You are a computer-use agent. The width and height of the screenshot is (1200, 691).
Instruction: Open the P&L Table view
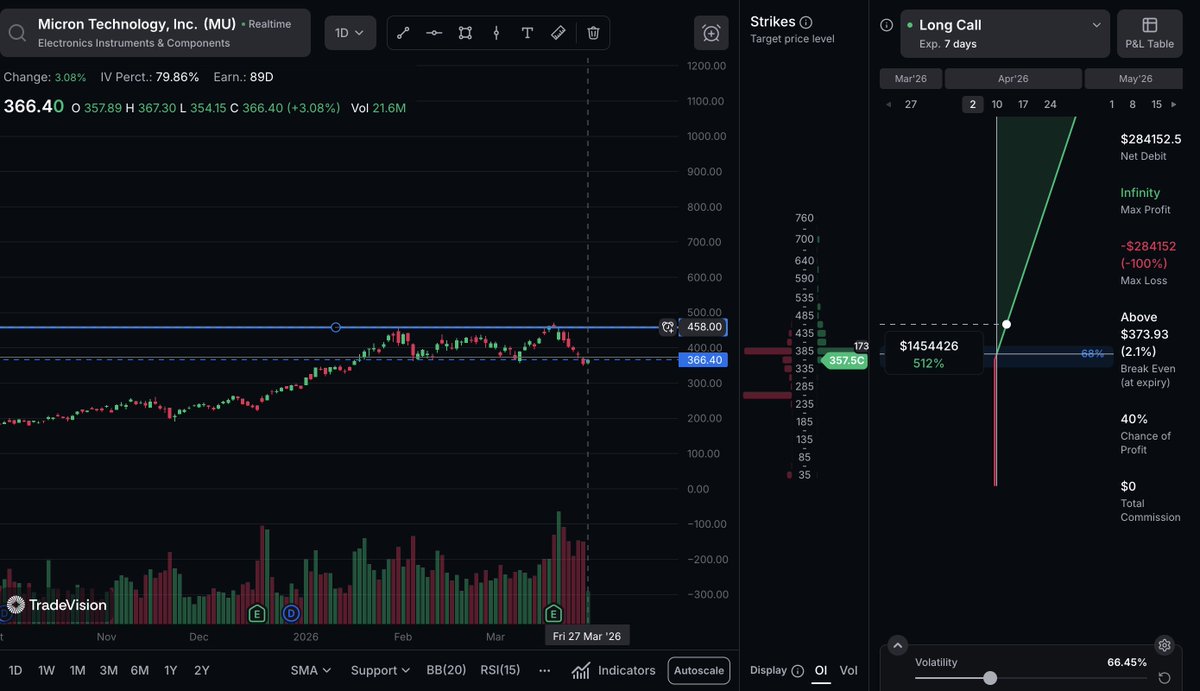(x=1149, y=33)
